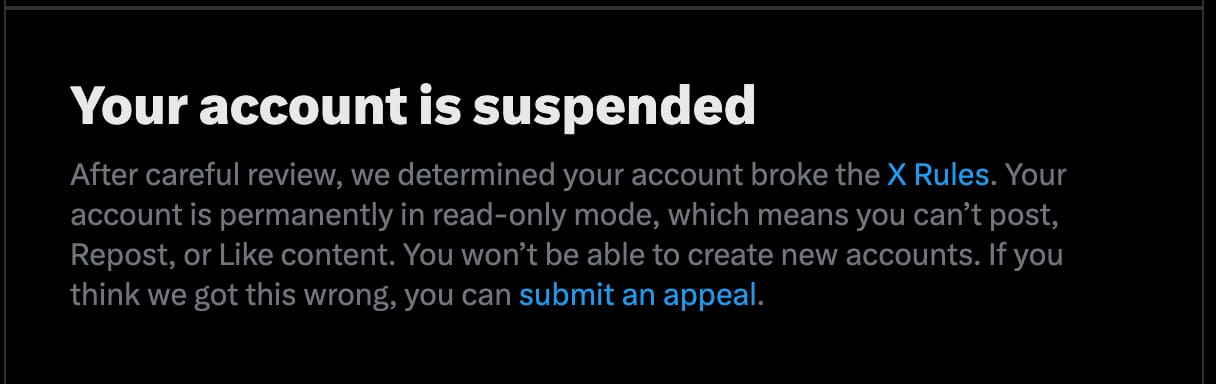Click the horizontal divider line above the heading
The image size is (1216, 384).
[608, 7]
